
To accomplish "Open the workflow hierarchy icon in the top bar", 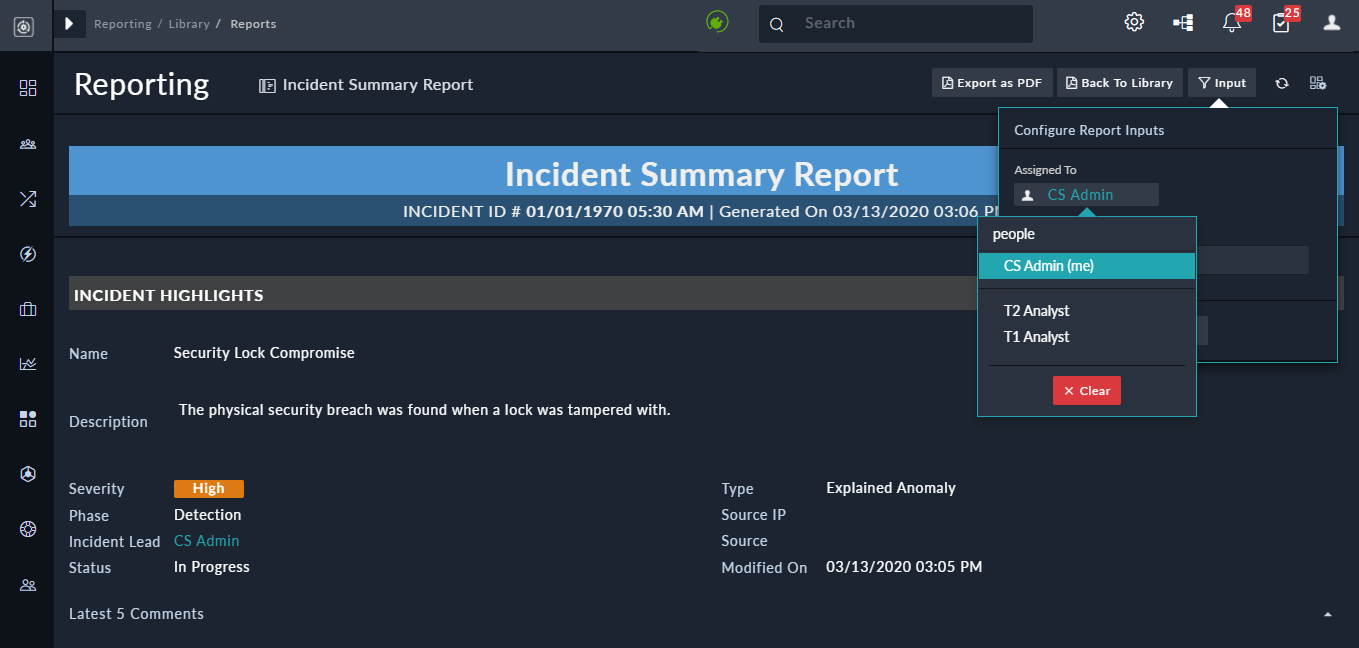I will pos(1183,22).
